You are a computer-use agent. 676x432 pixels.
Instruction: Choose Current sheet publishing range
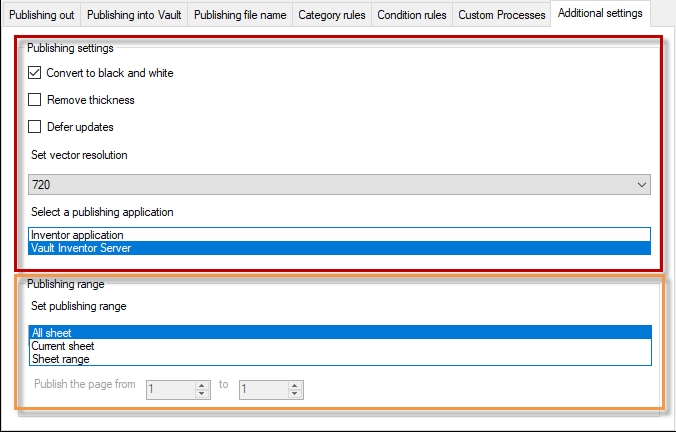62,346
